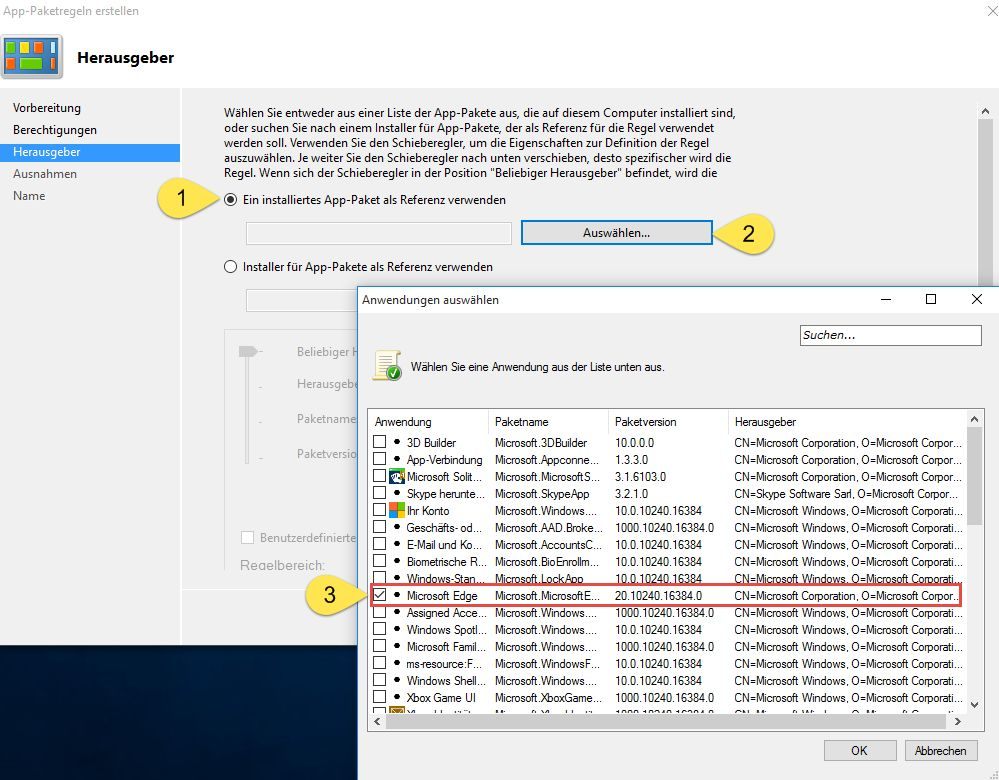
Task: Tick the 3D Builder checkbox
Action: (x=380, y=442)
